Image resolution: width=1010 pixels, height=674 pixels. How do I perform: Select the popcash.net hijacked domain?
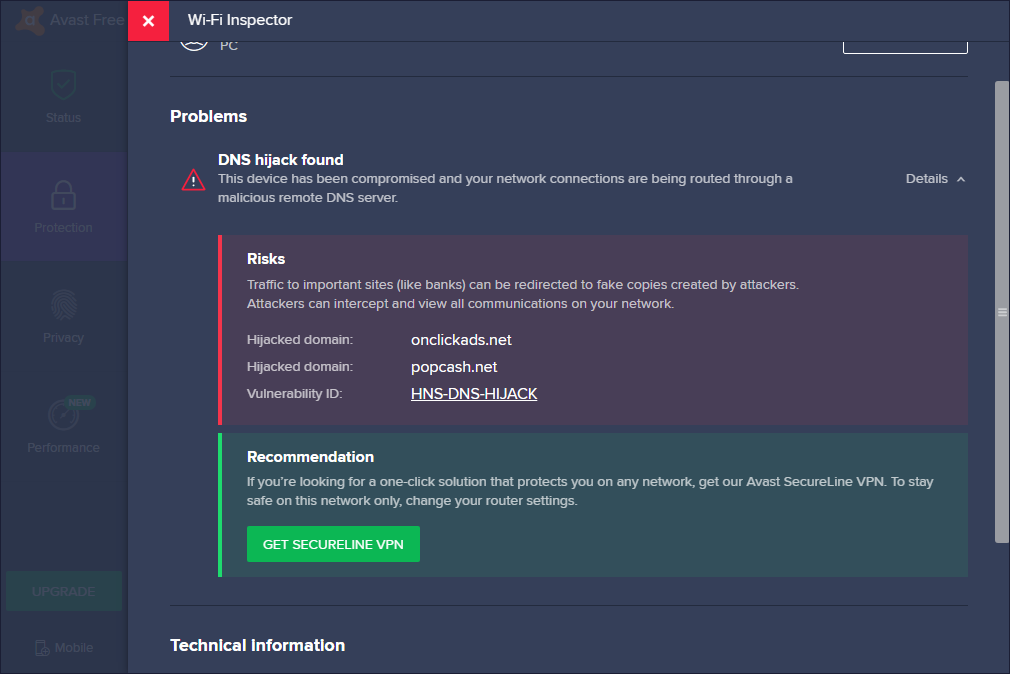(x=454, y=367)
